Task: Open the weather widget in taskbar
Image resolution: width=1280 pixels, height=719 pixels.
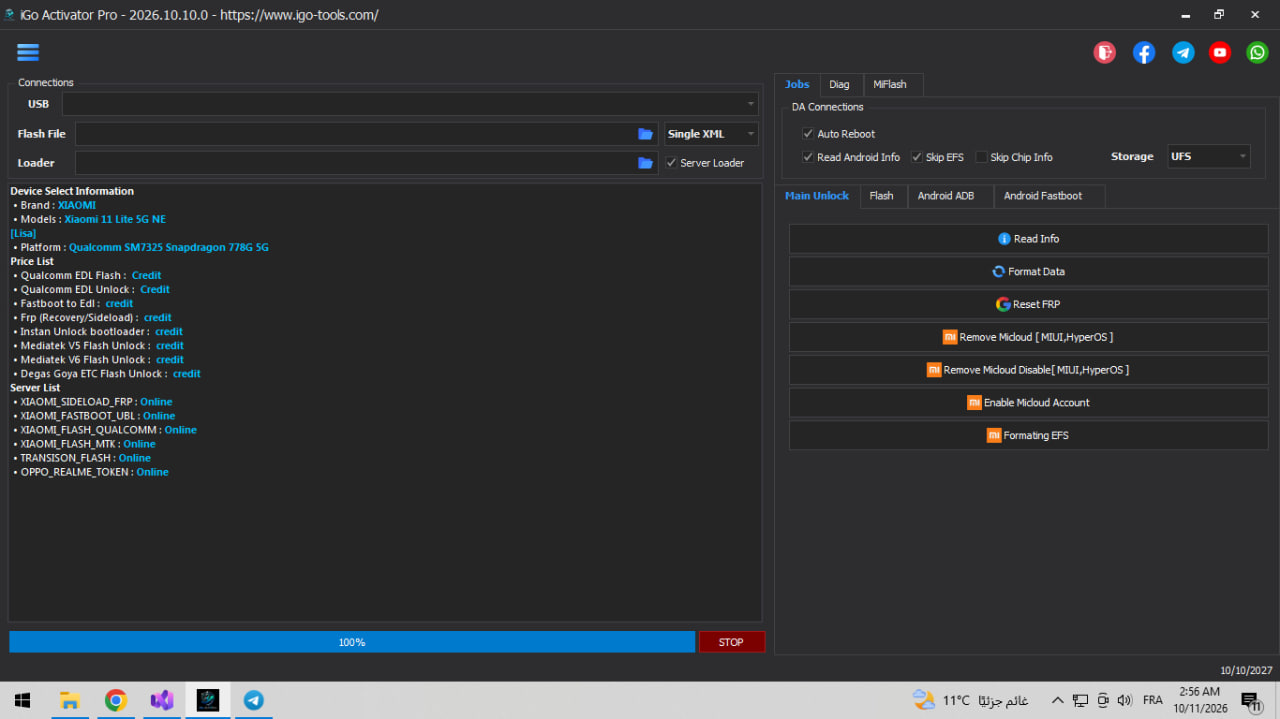Action: [x=970, y=700]
